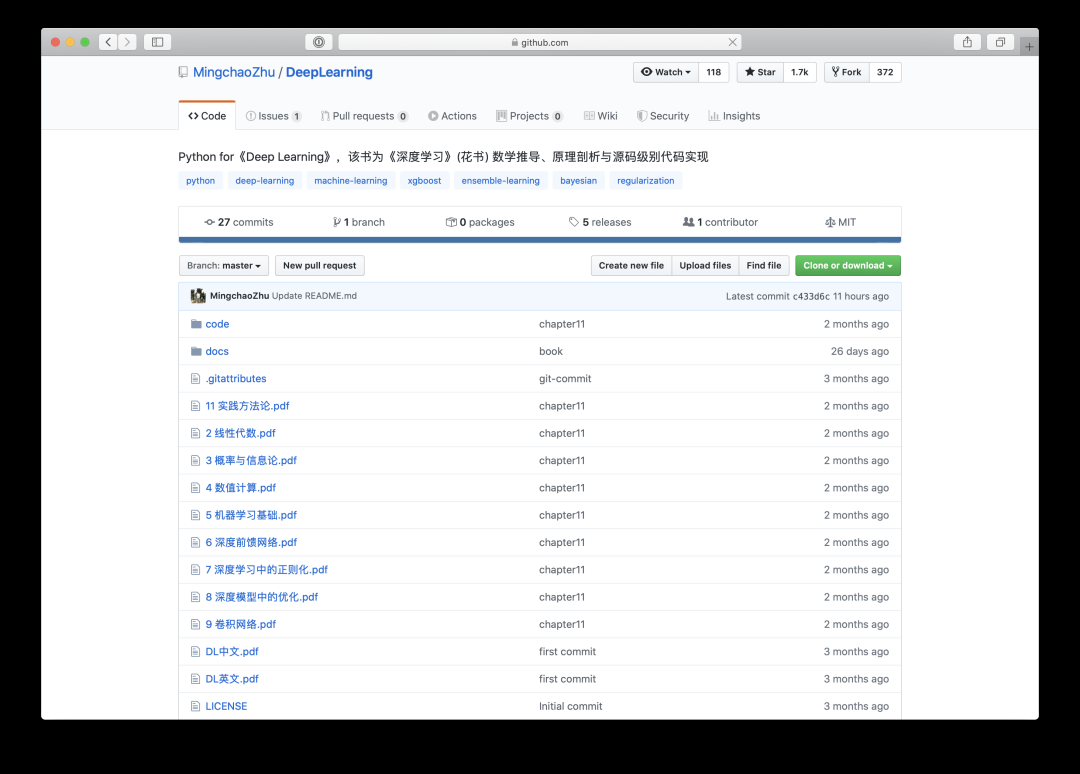Click the file icon beside DL英文.pdf
The height and width of the screenshot is (774, 1080).
pos(196,679)
